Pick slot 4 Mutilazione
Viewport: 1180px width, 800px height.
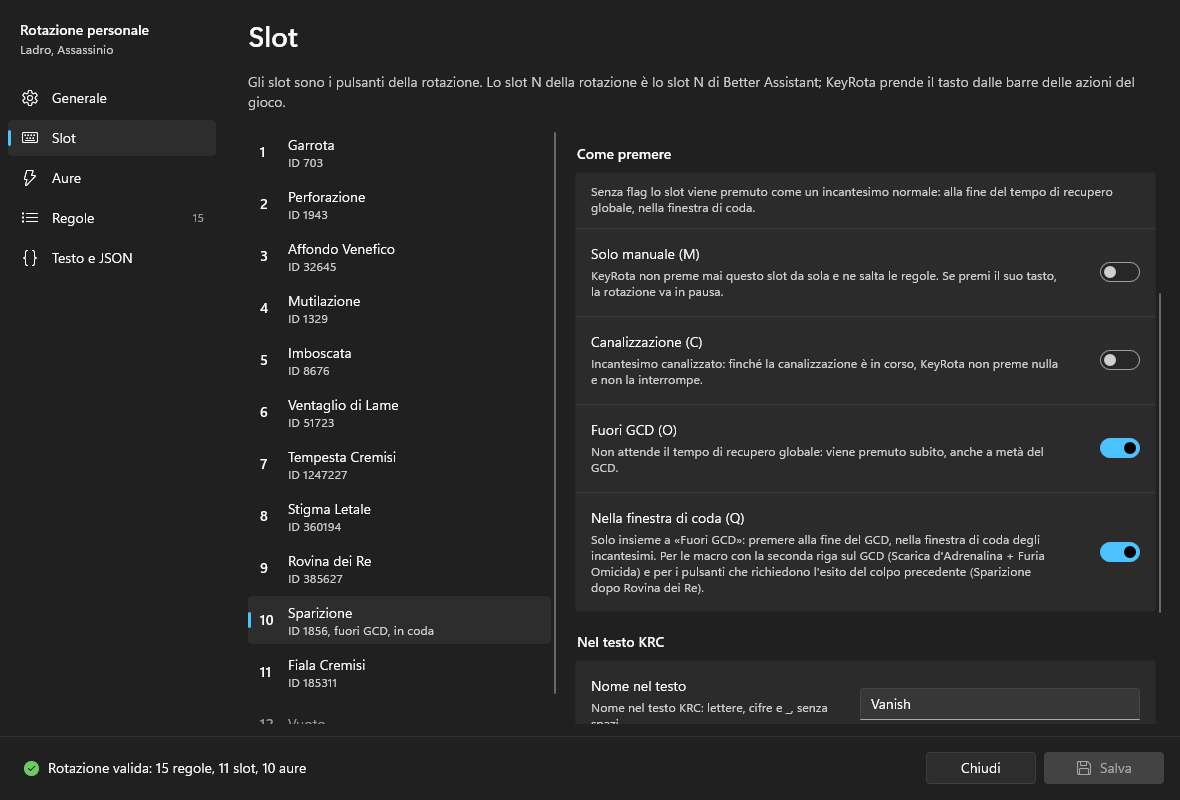(399, 309)
